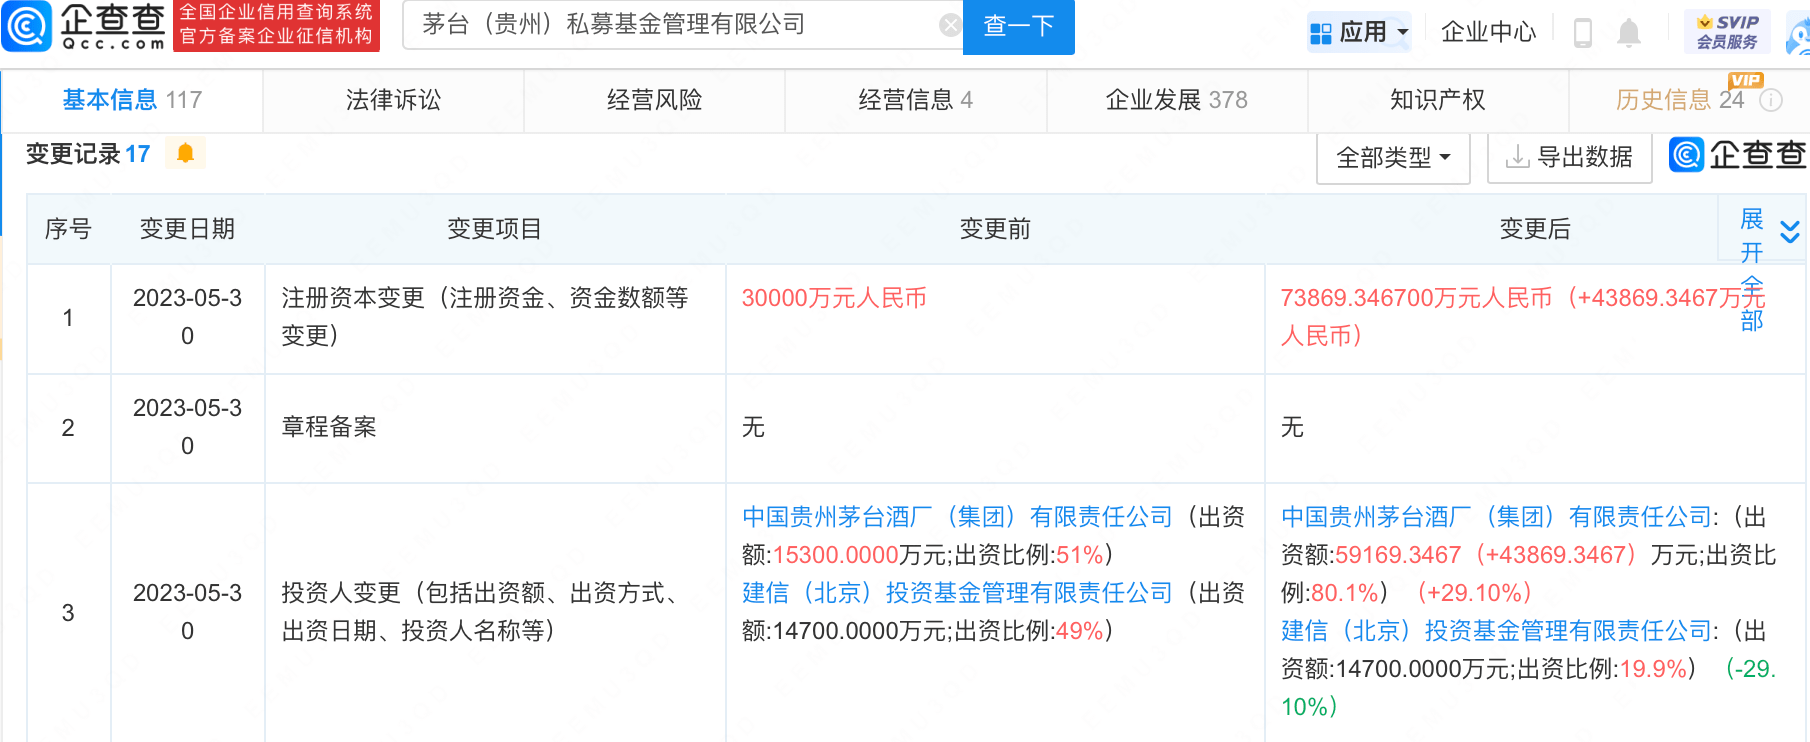This screenshot has width=1810, height=742.
Task: Click the 查一下 search button
Action: 1018,26
